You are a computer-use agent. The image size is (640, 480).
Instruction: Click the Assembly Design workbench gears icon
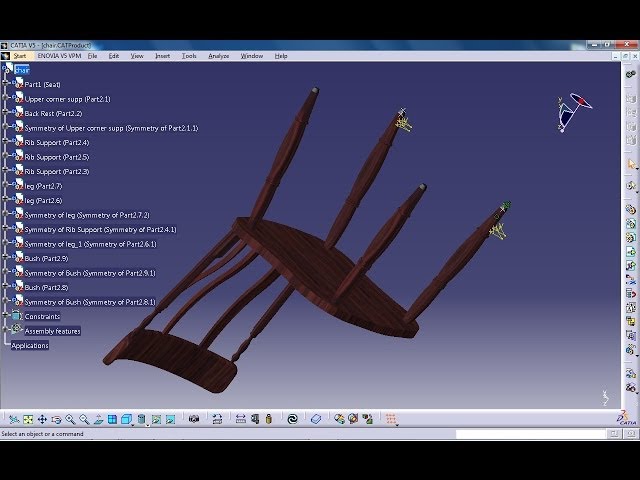click(x=631, y=74)
